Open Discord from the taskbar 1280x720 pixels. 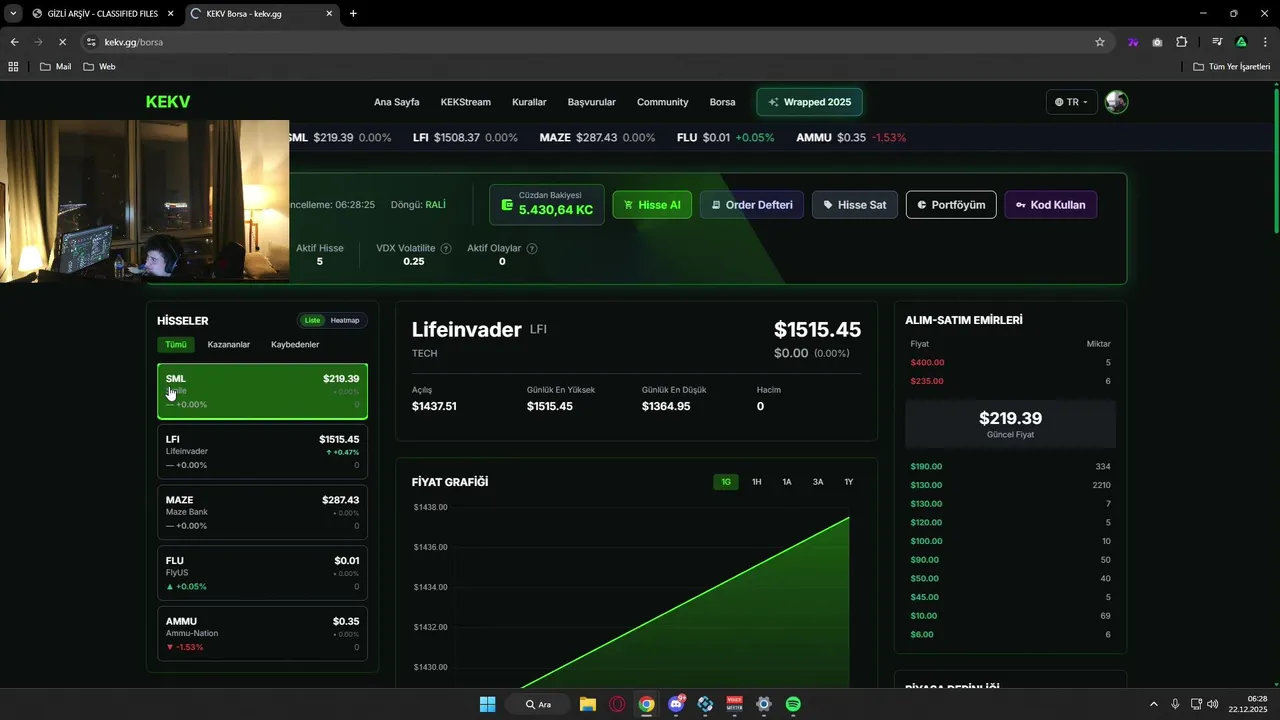(x=676, y=704)
